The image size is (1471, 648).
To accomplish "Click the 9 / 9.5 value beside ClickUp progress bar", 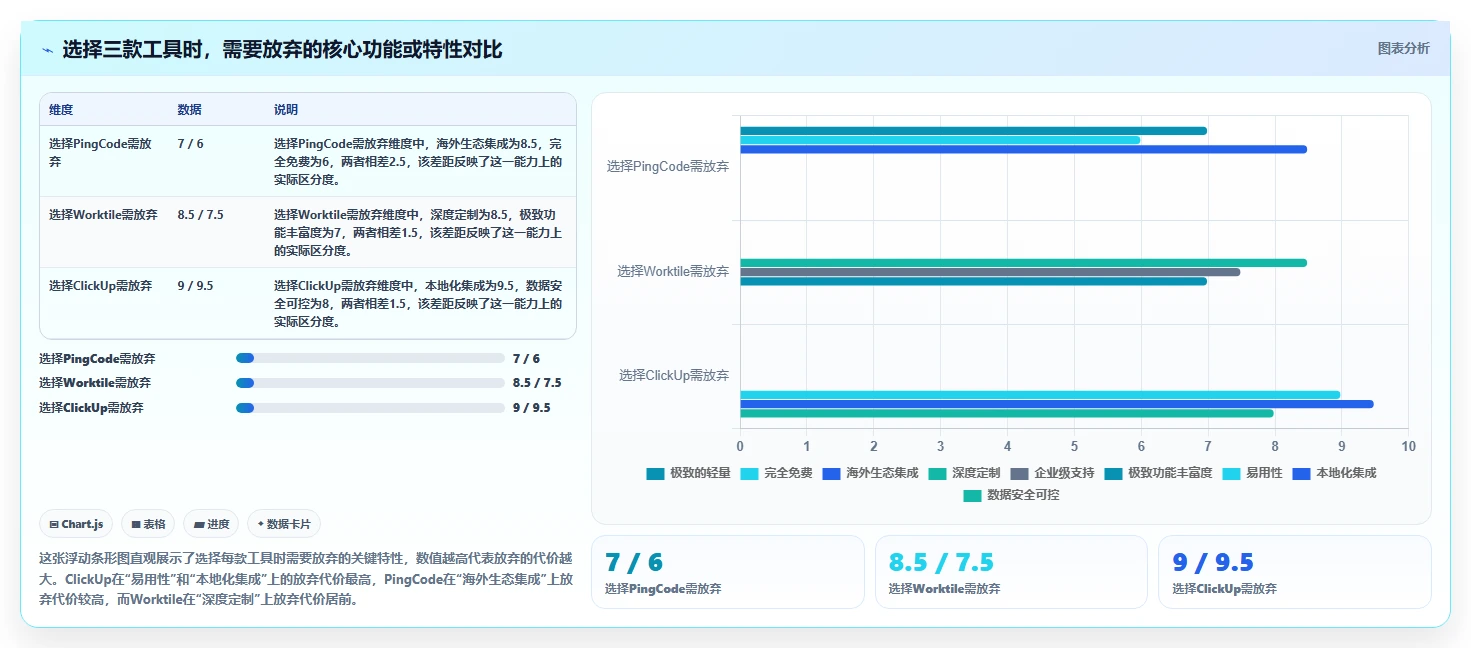I will [x=531, y=408].
